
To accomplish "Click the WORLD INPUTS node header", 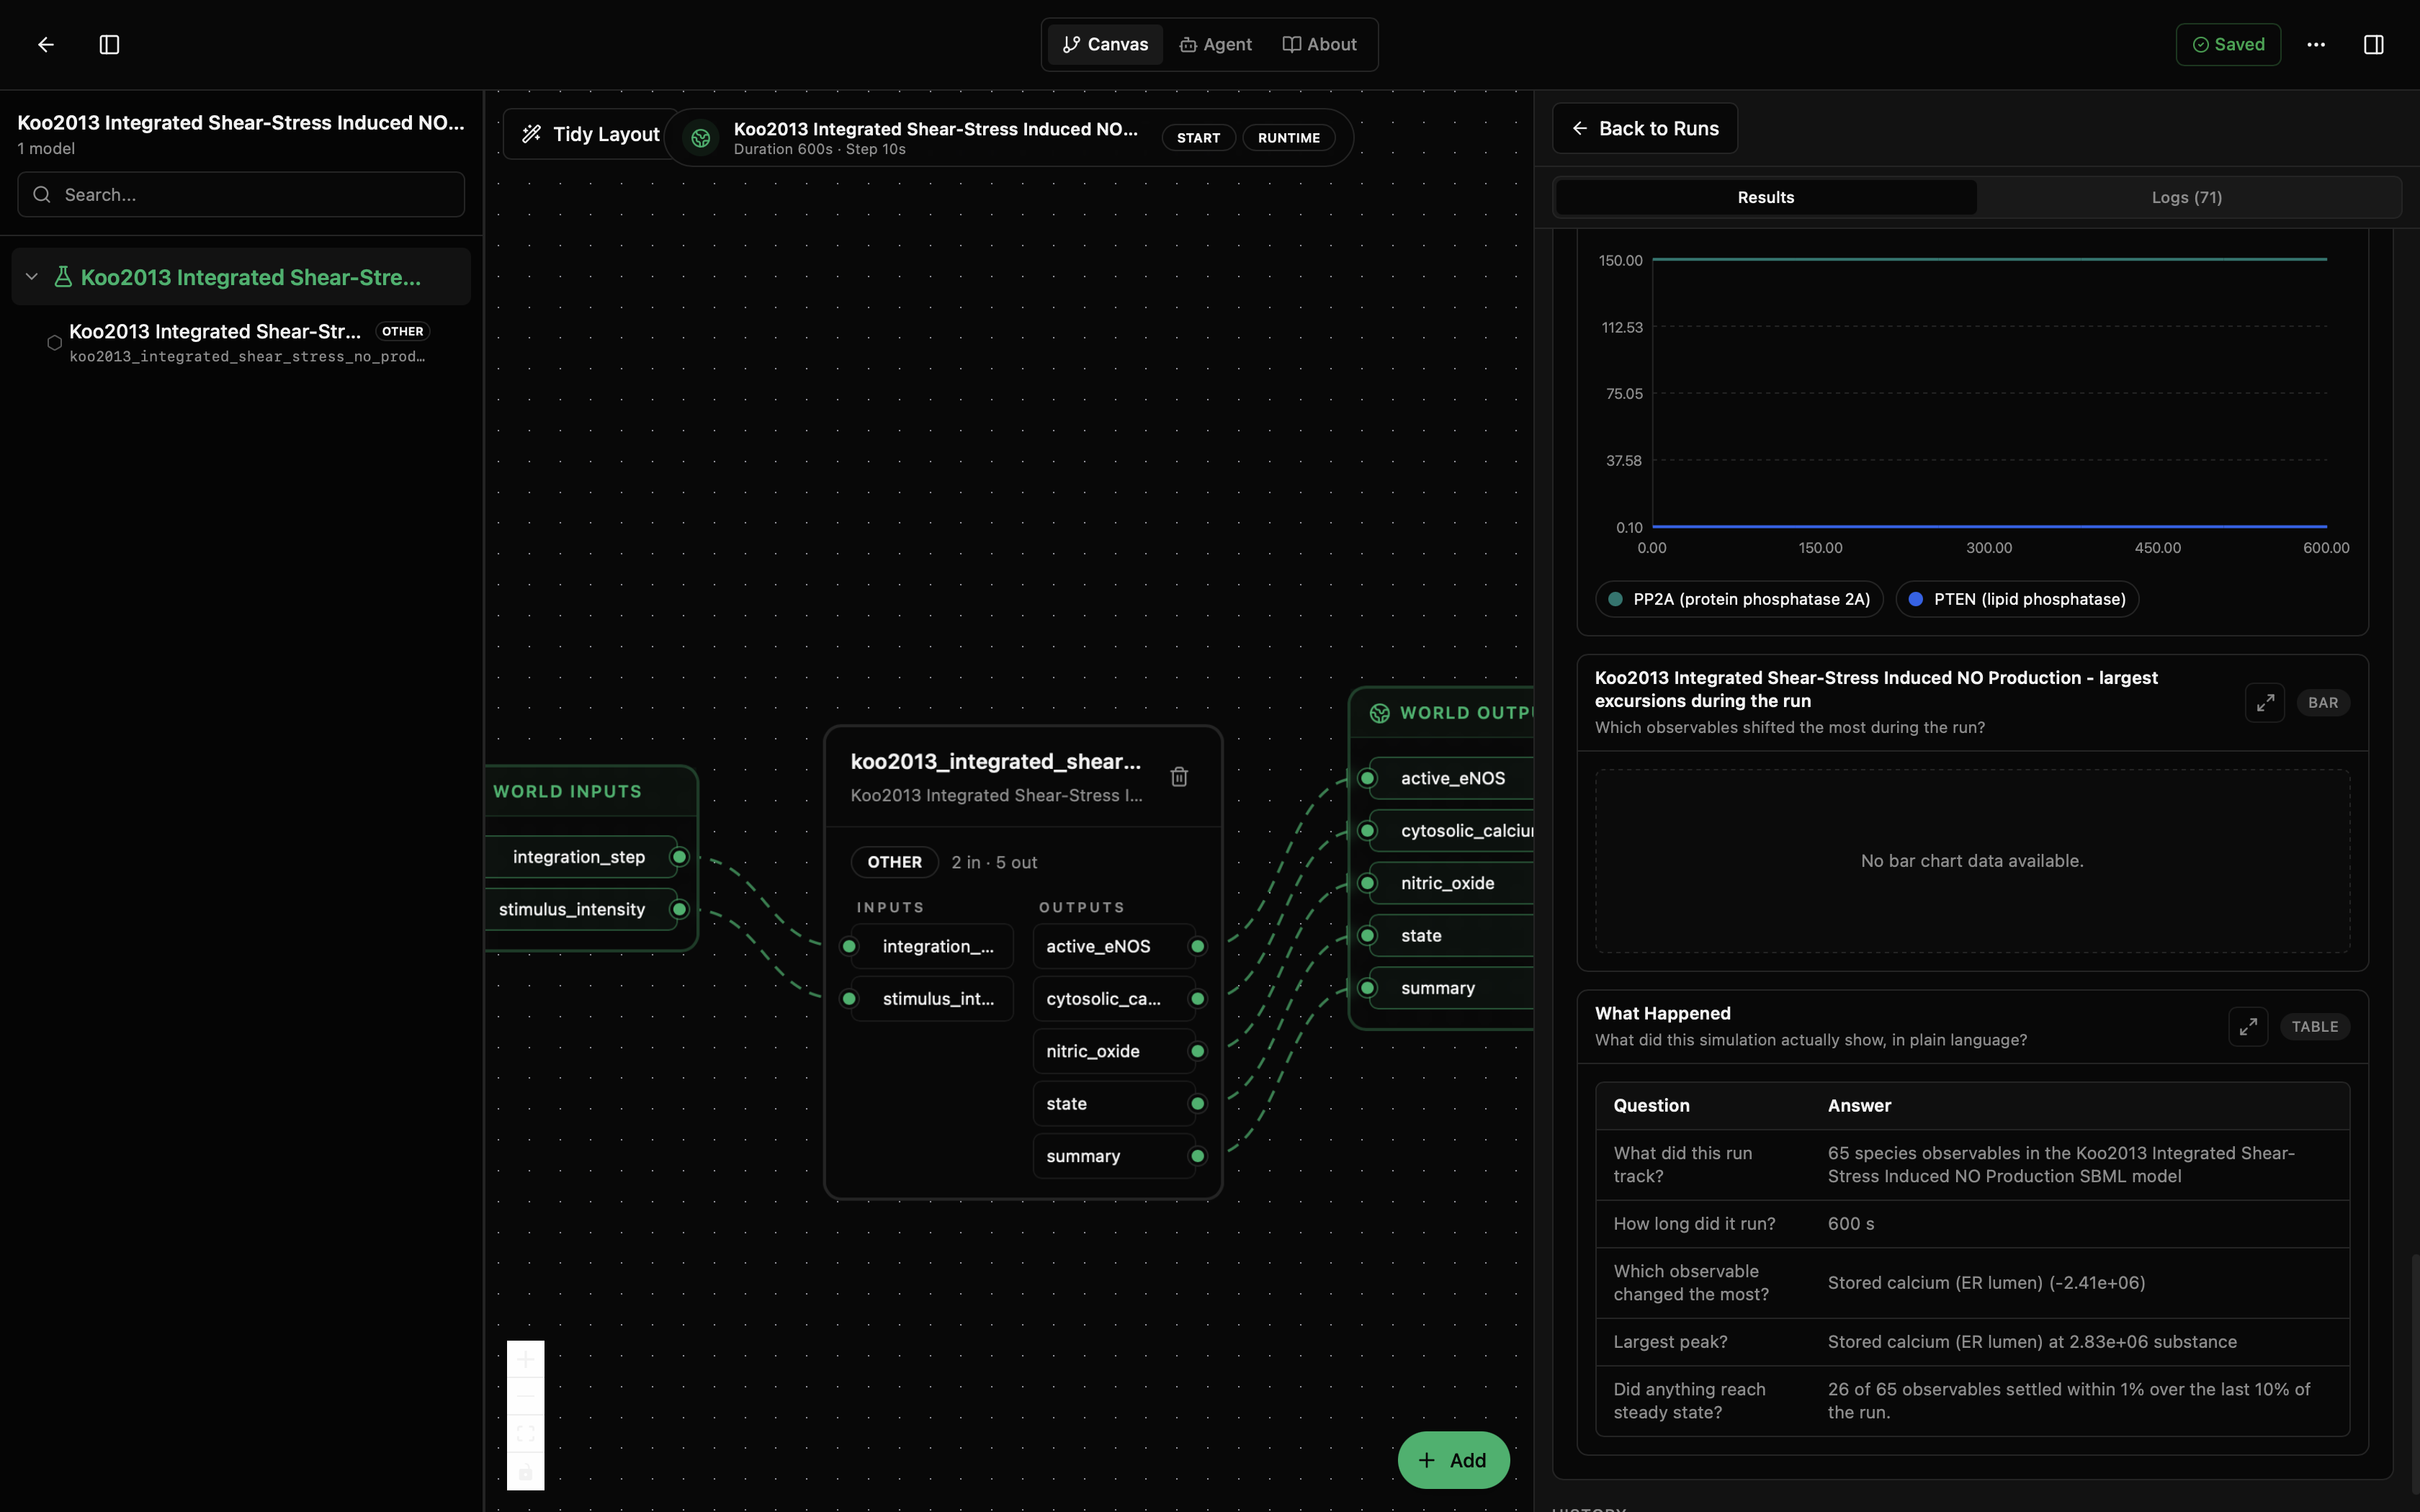I will click(591, 791).
